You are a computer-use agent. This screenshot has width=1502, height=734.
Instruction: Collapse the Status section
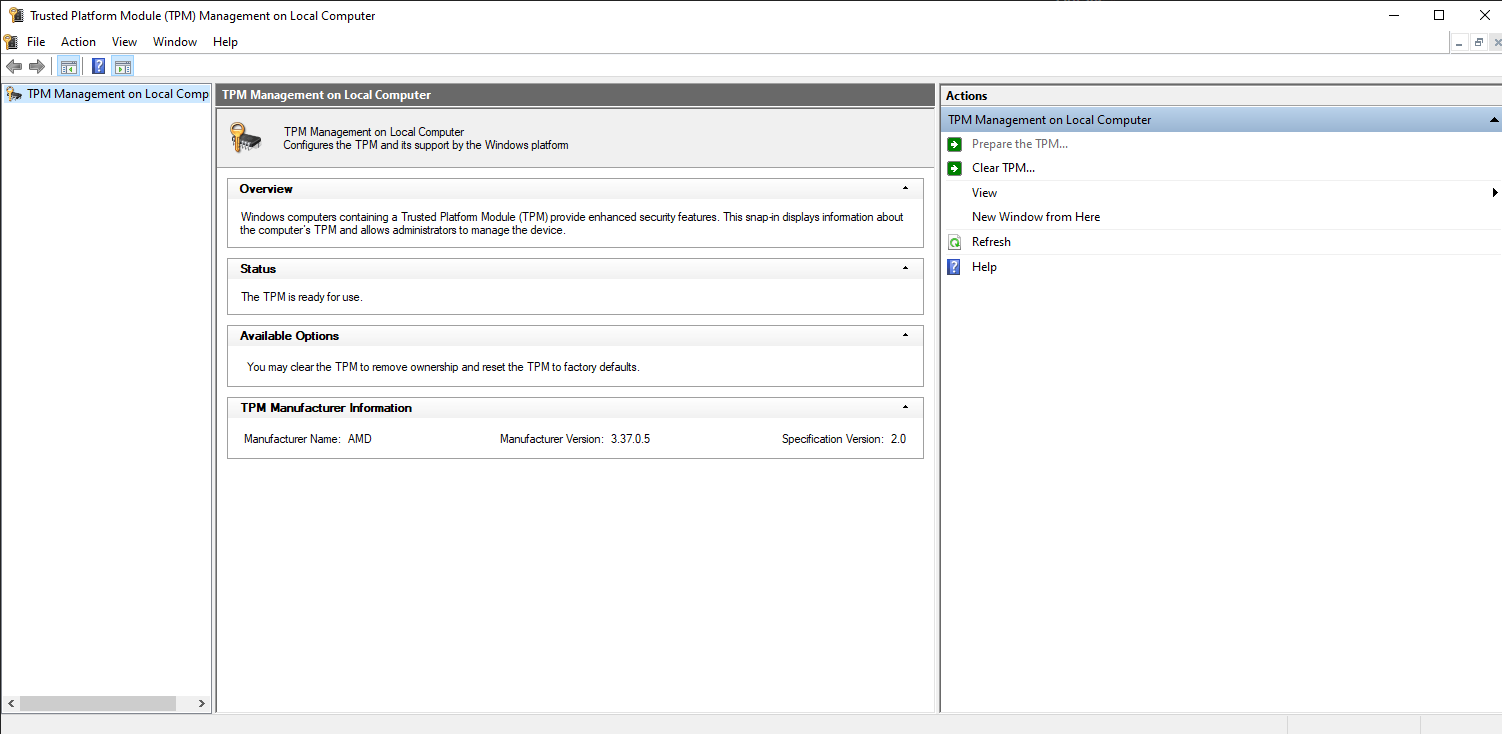(905, 268)
